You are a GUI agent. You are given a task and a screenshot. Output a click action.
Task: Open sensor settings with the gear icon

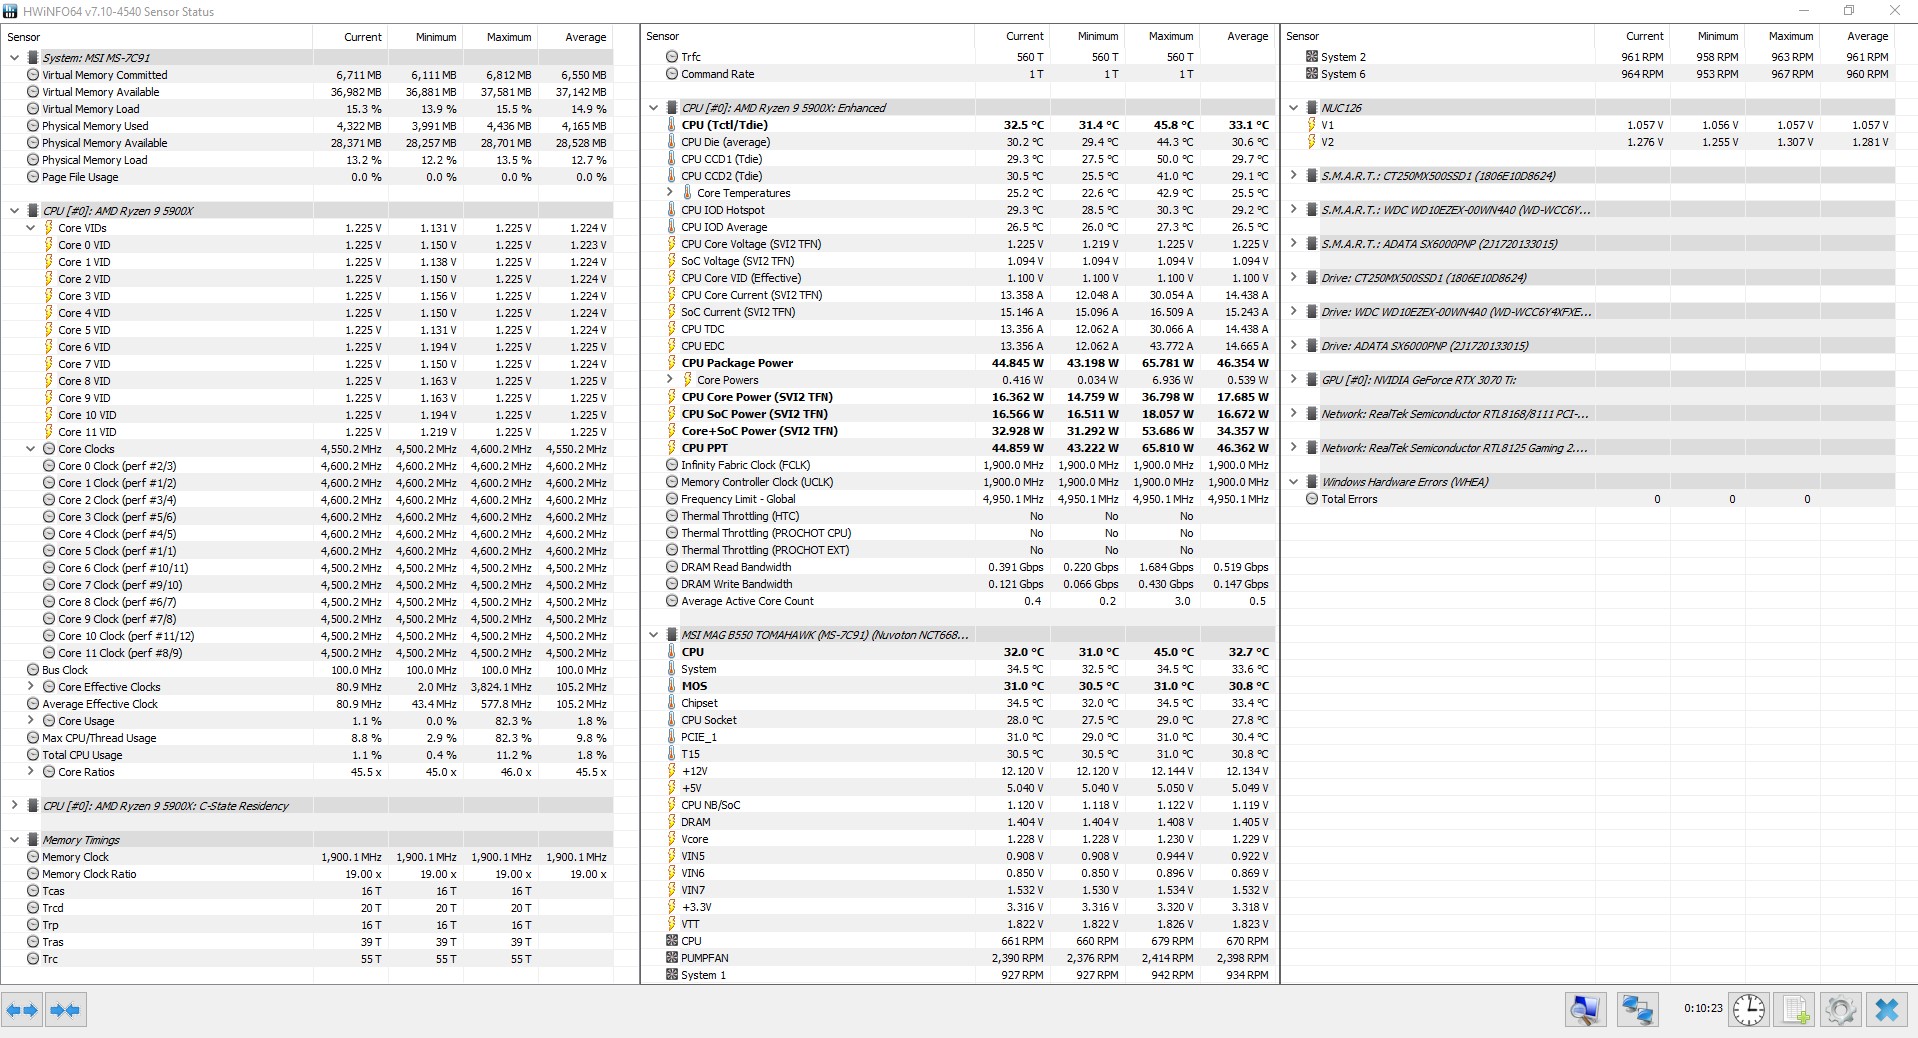[x=1841, y=1009]
